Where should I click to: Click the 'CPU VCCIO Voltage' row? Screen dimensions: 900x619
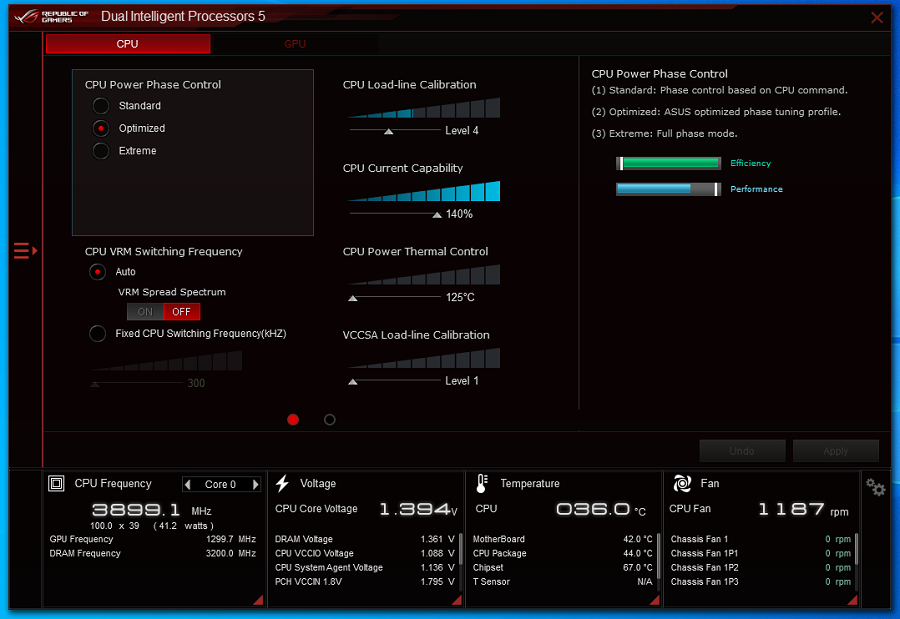364,554
